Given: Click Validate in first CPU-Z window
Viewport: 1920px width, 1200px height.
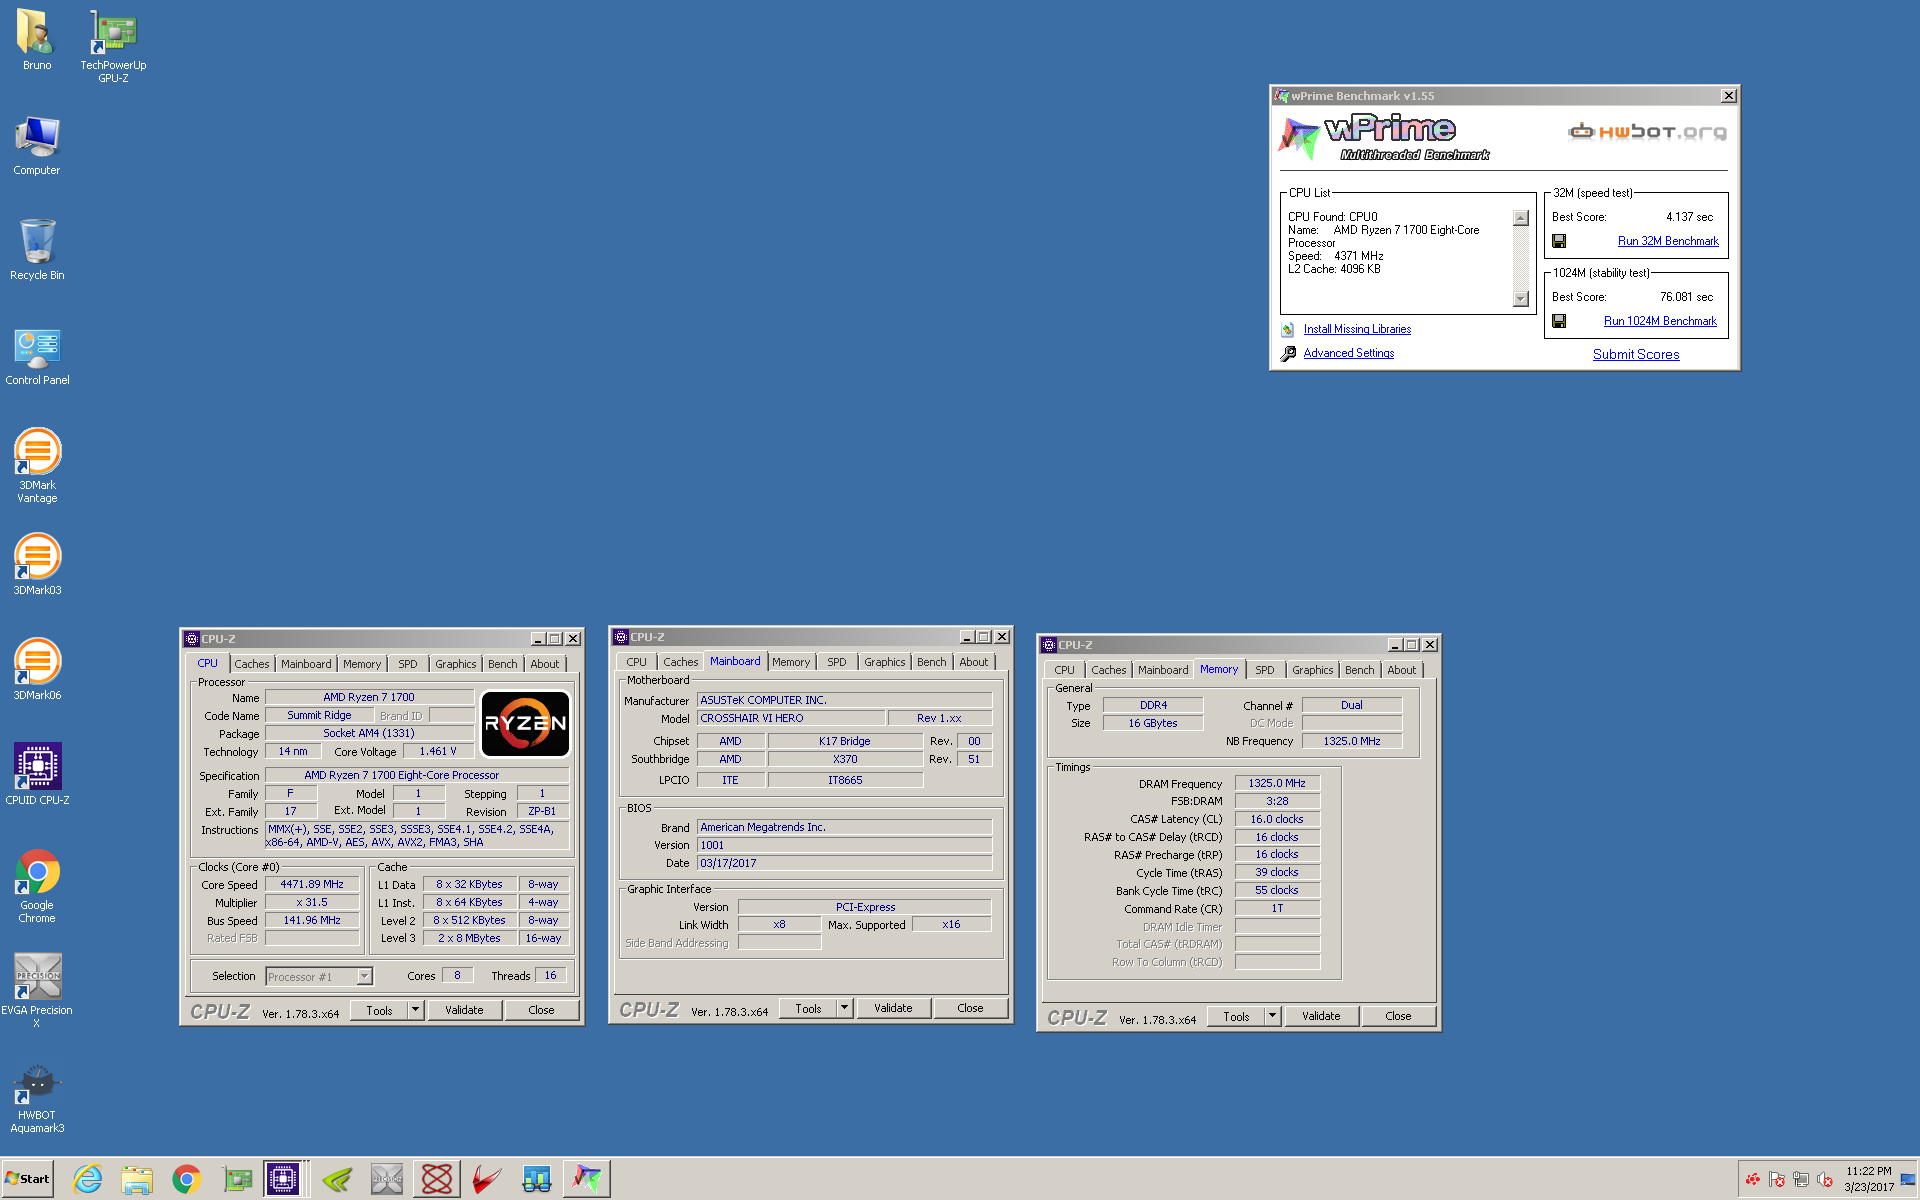Looking at the screenshot, I should (464, 1010).
